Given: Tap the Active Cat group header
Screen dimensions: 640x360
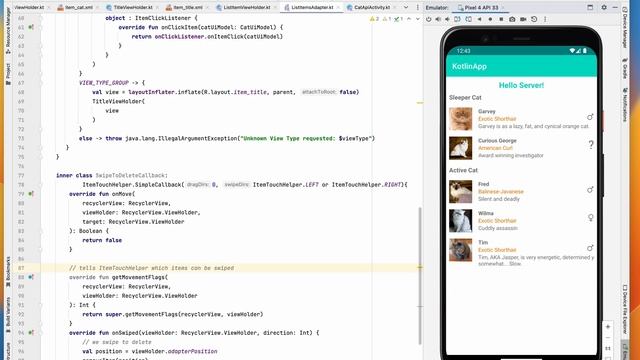Looking at the screenshot, I should (x=463, y=170).
